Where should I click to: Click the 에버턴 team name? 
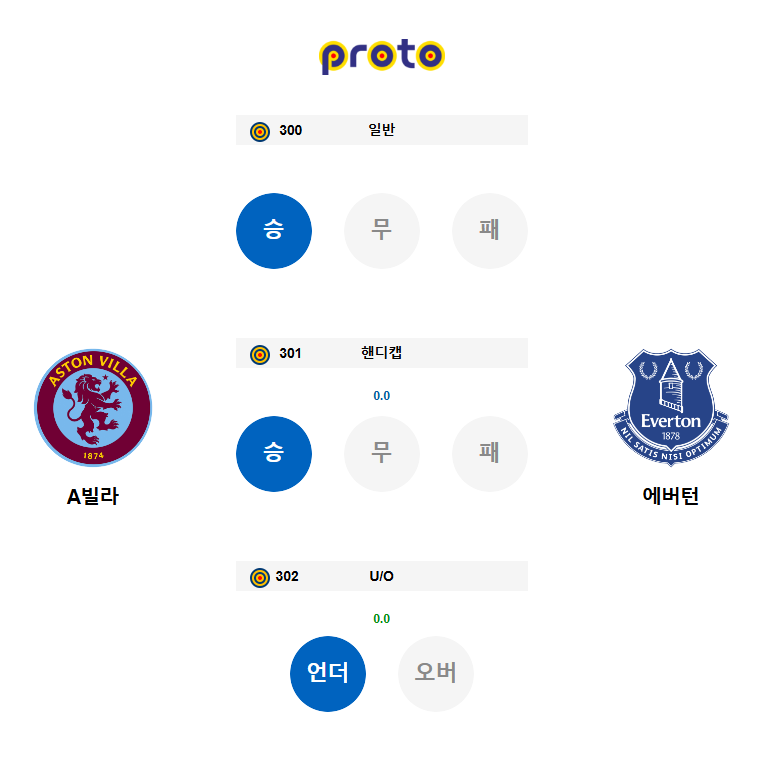(x=671, y=496)
